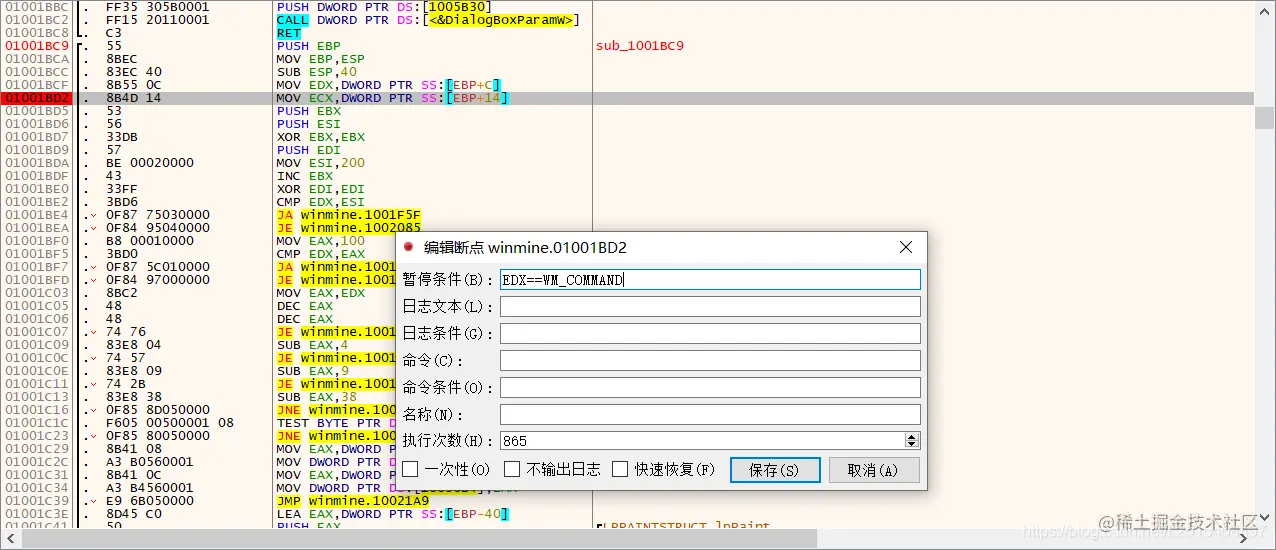Select the MOV ESI,200 instruction
The height and width of the screenshot is (550, 1276).
coord(321,163)
